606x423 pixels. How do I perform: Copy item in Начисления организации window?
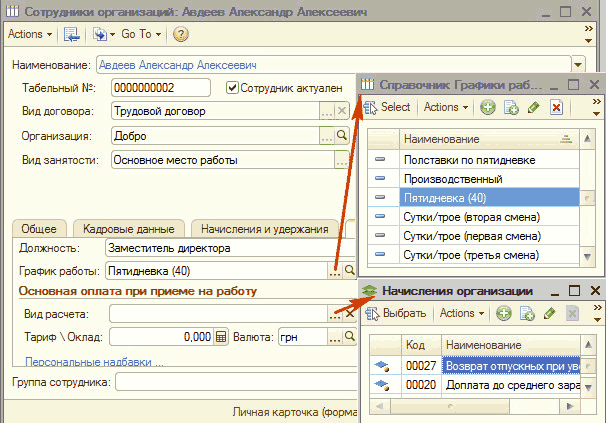[x=527, y=313]
